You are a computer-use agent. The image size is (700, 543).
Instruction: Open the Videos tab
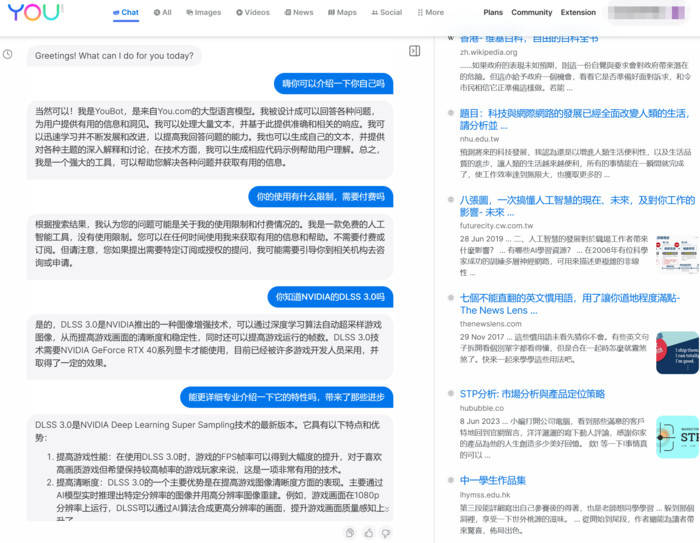tap(253, 13)
